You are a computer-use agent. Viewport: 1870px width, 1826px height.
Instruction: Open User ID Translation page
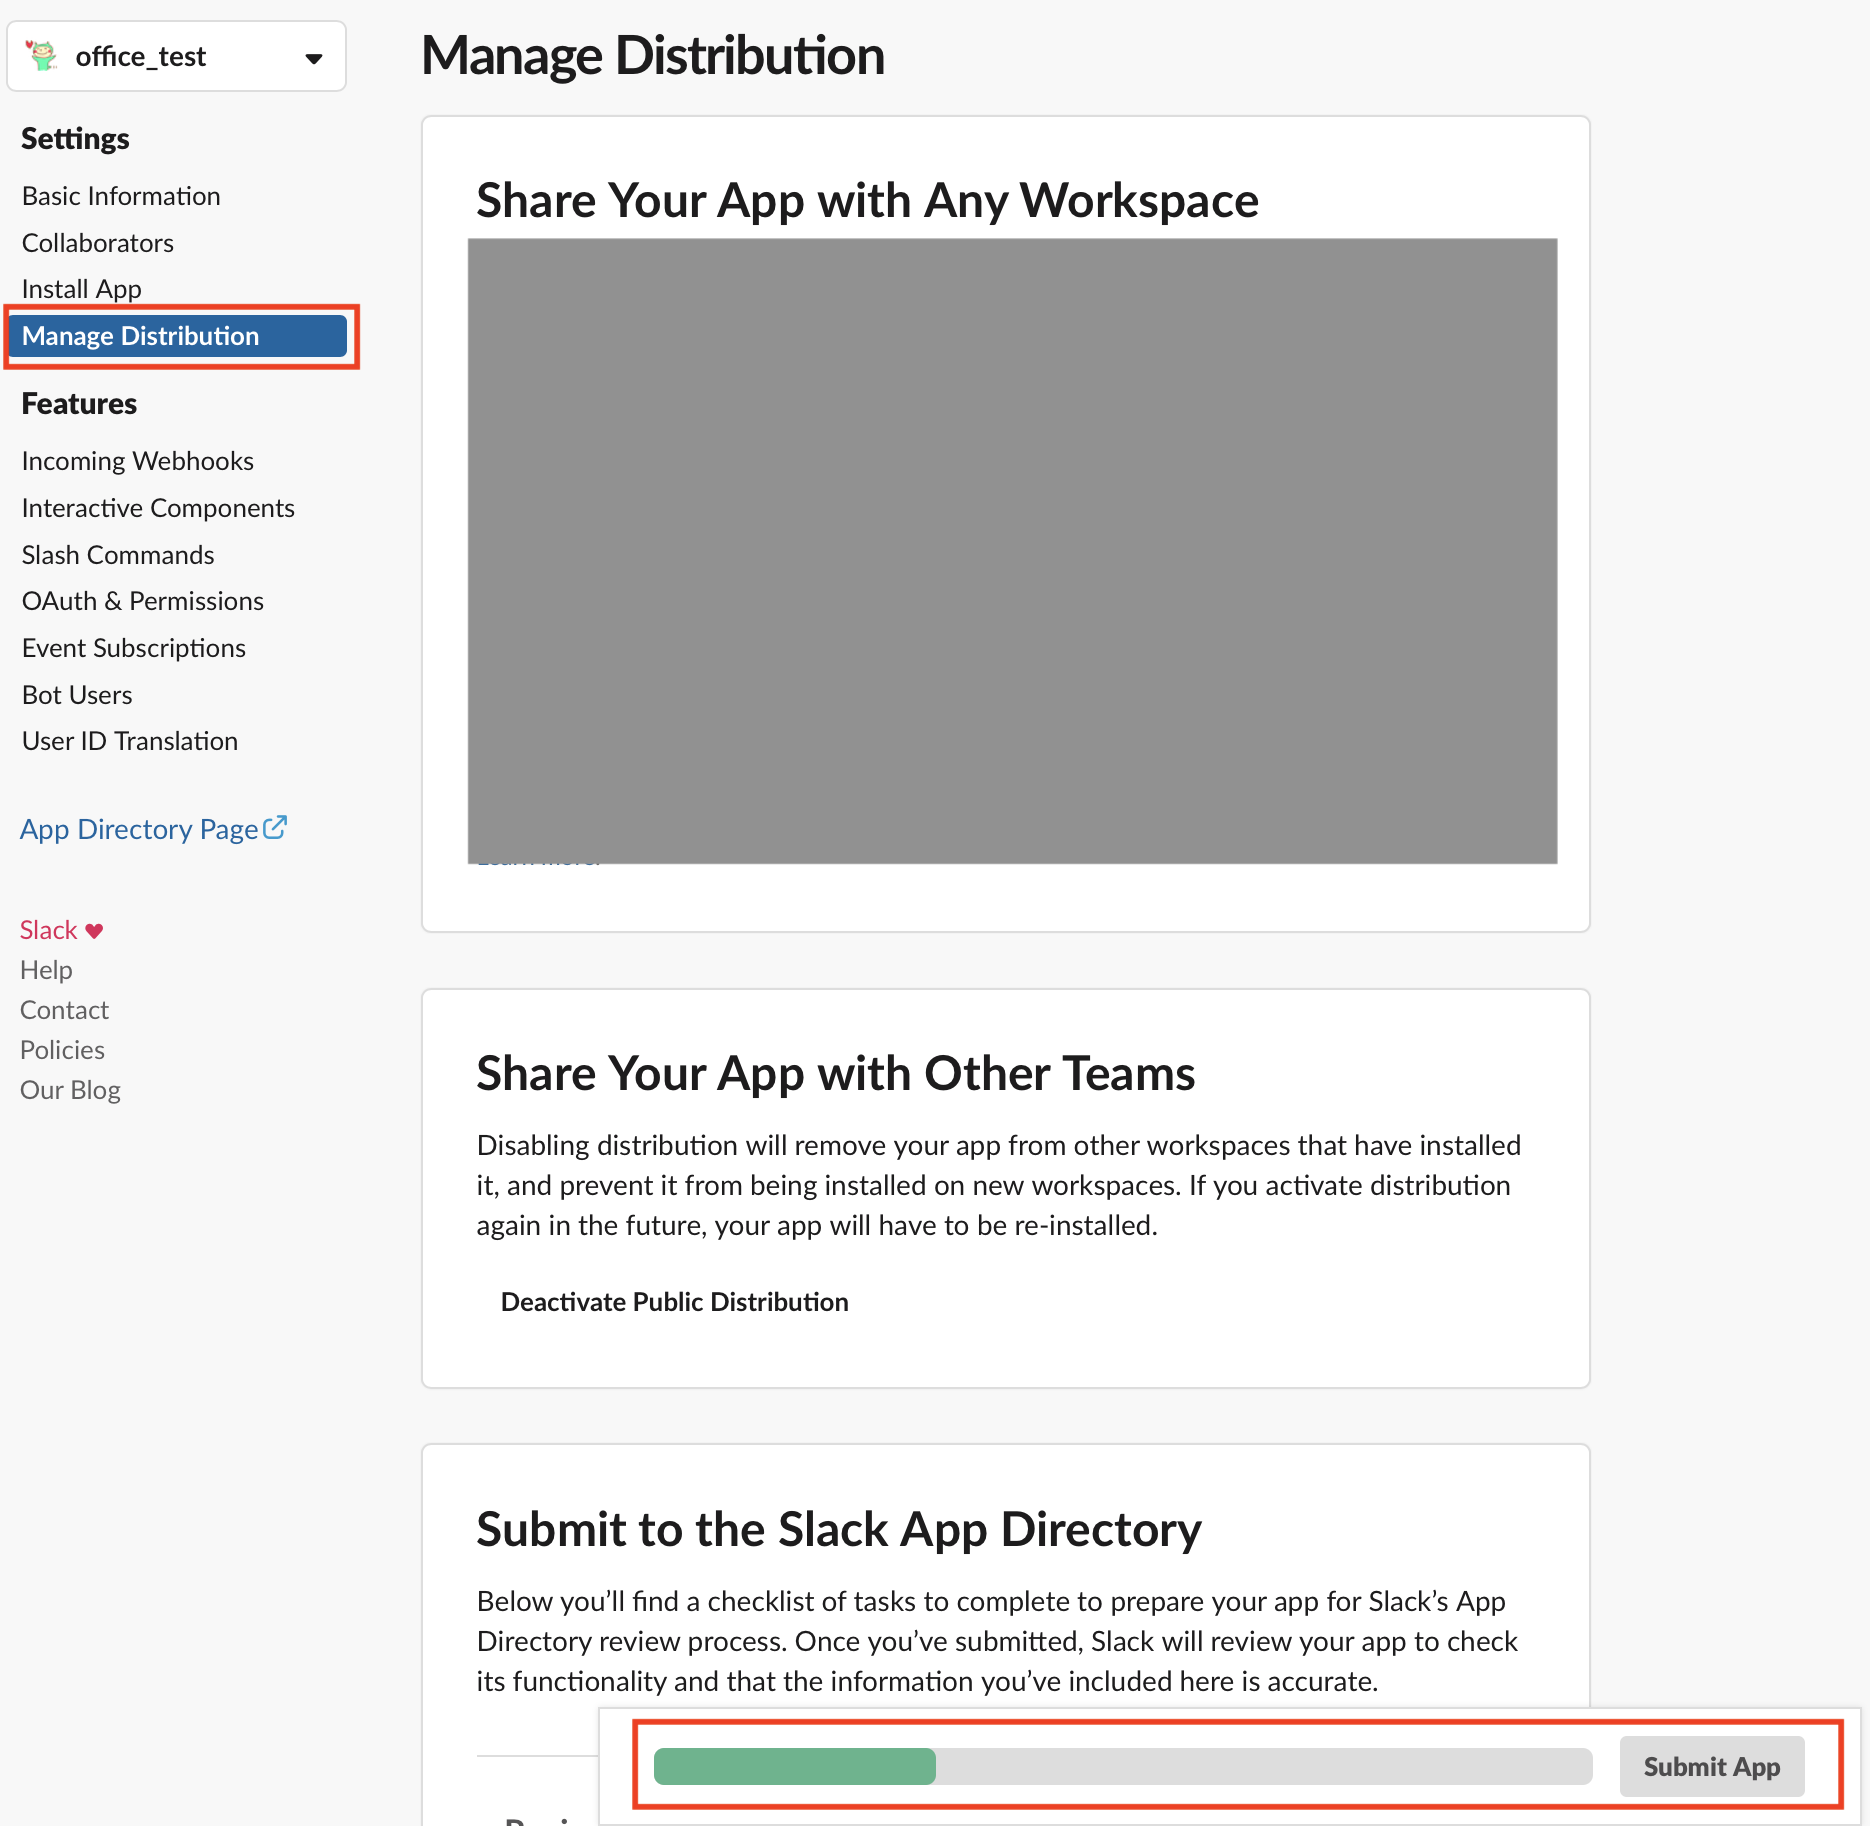click(130, 741)
